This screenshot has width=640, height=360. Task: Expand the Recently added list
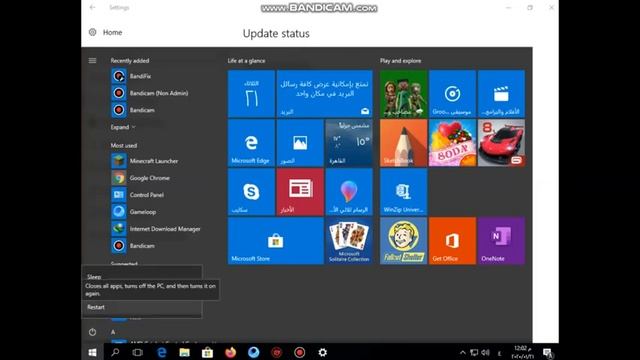[x=122, y=127]
